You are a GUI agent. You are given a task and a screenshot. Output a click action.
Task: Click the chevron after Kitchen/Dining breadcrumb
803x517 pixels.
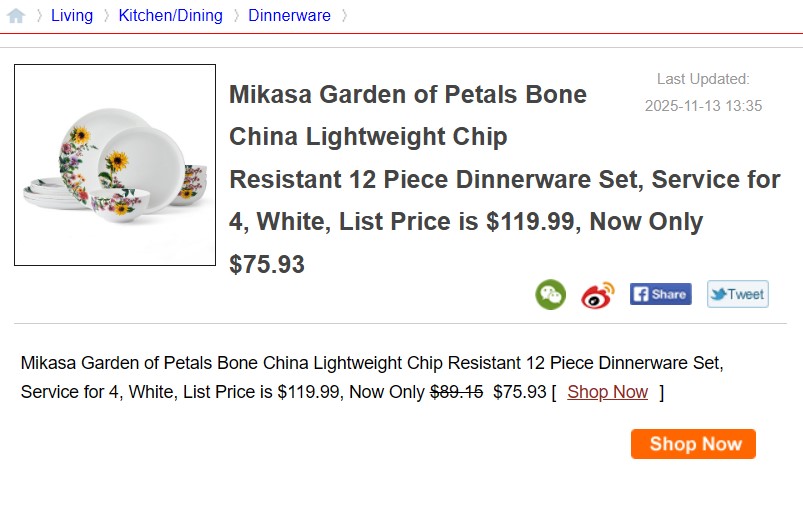coord(236,16)
